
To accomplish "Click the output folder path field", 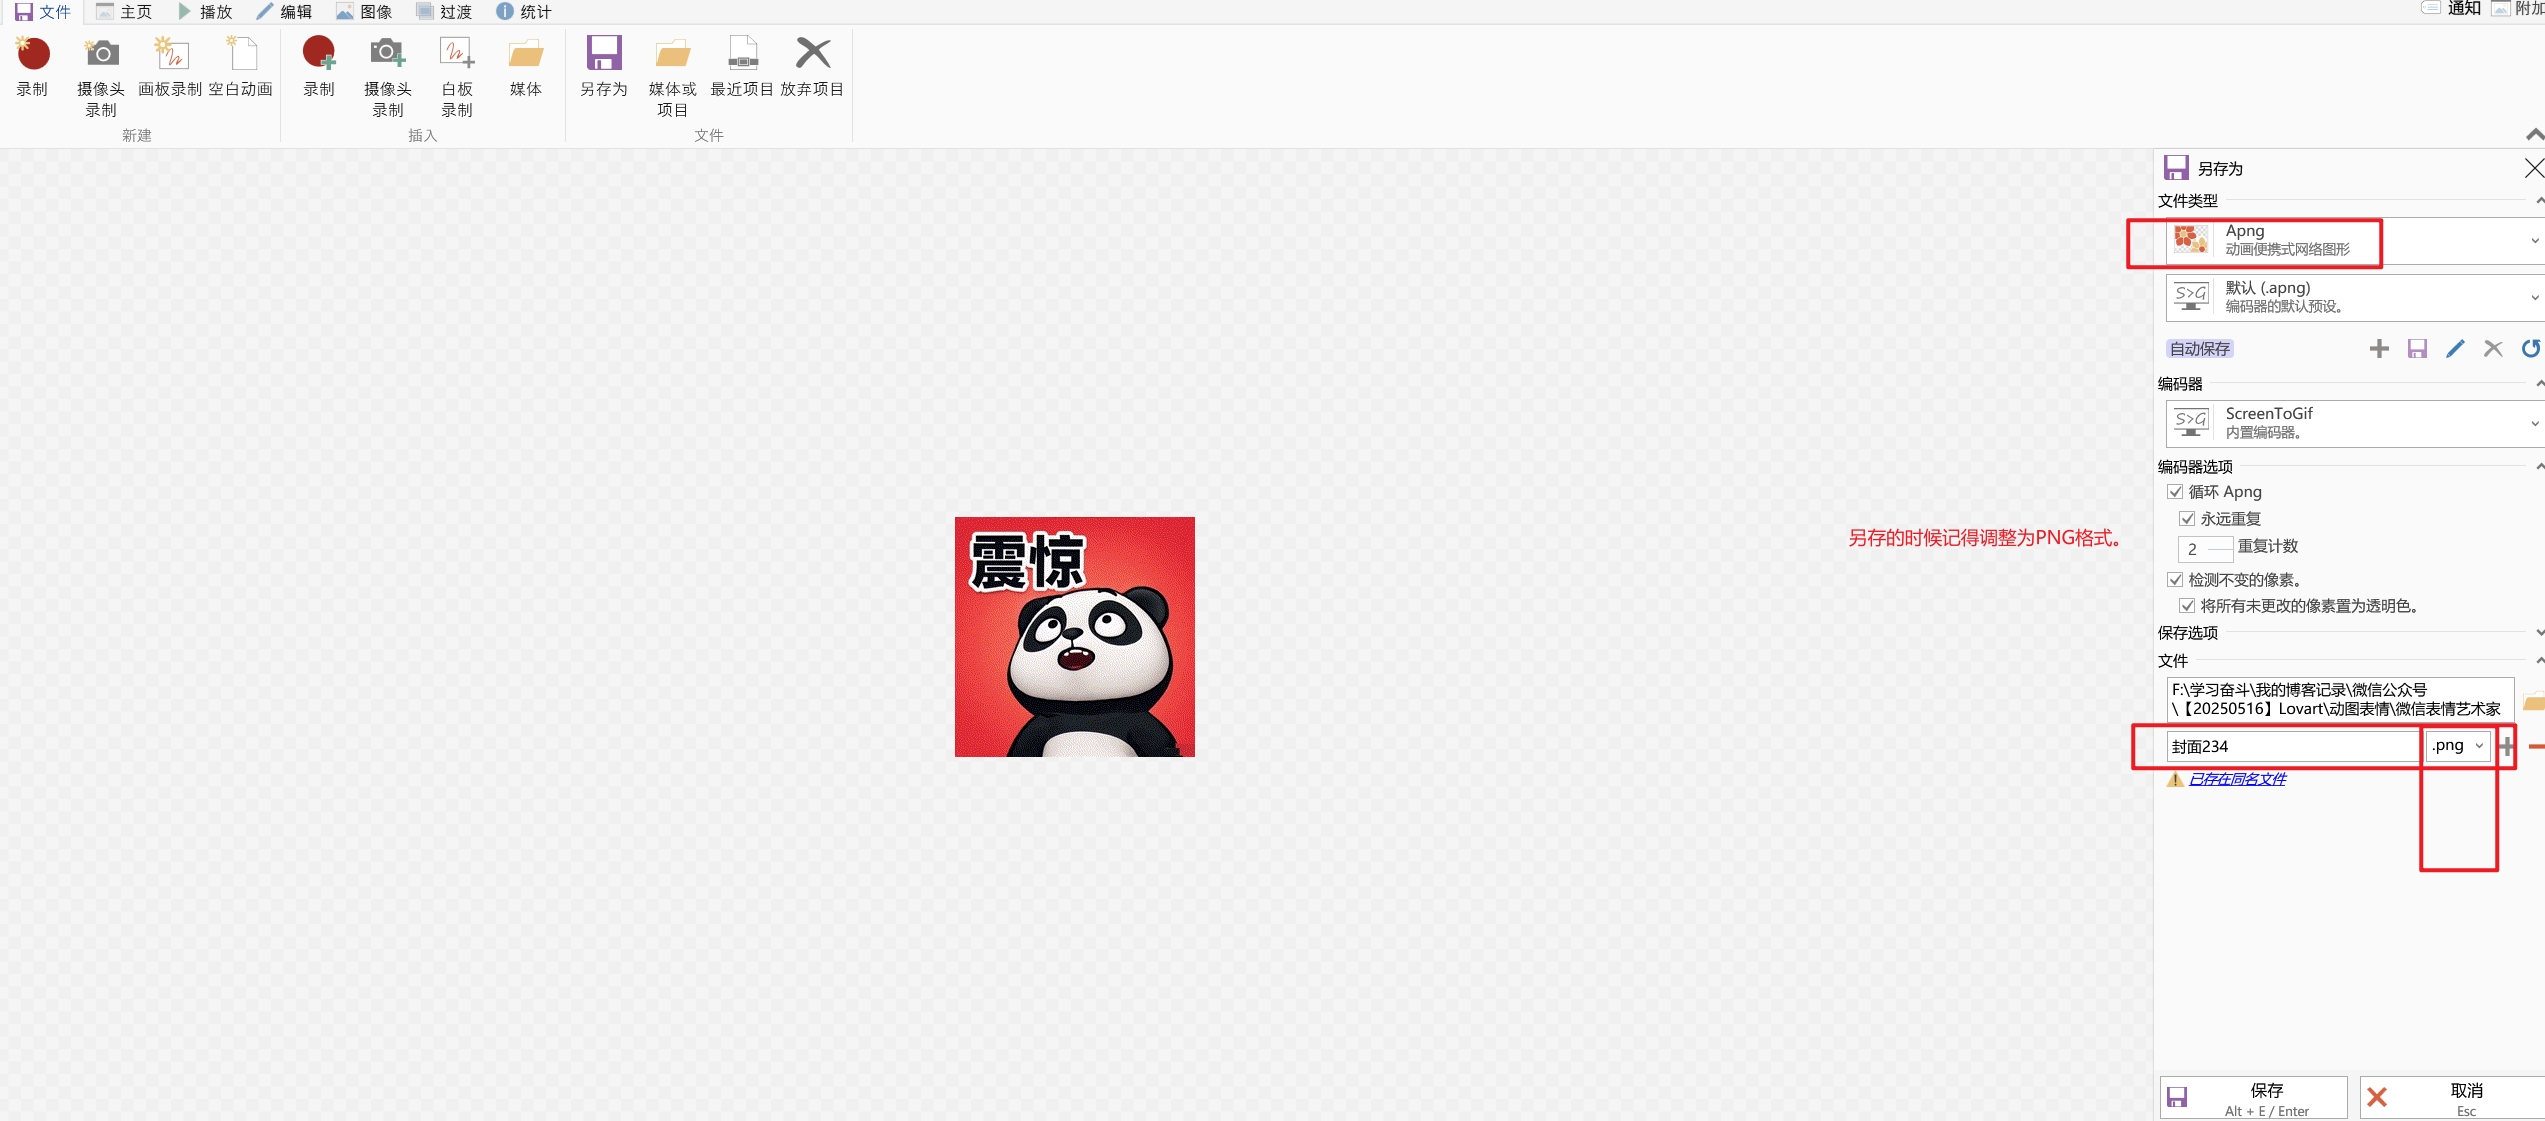I will 2340,699.
